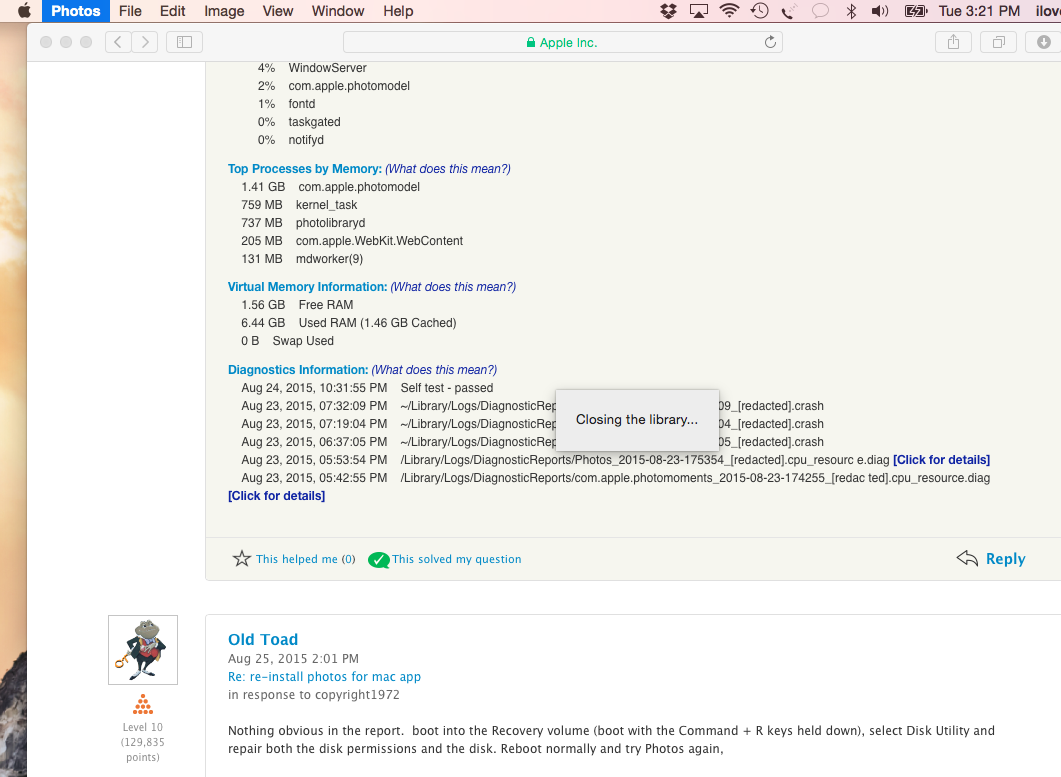The image size is (1061, 777).
Task: Go back with Safari's back arrow
Action: point(118,42)
